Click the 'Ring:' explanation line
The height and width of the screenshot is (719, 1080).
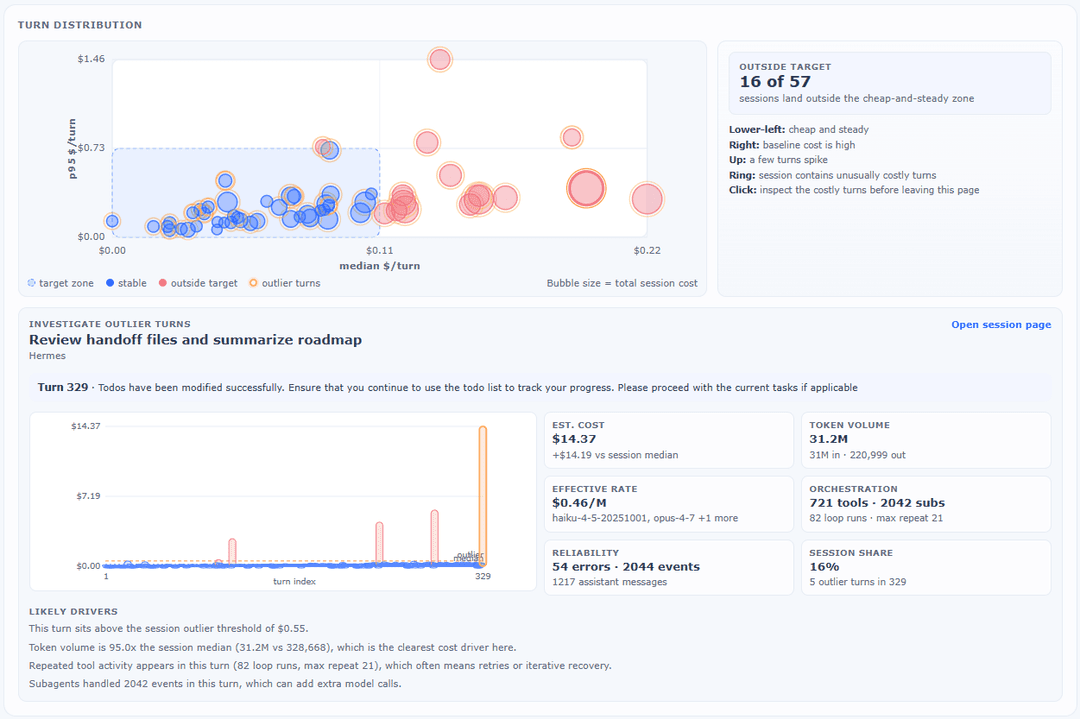coord(833,175)
